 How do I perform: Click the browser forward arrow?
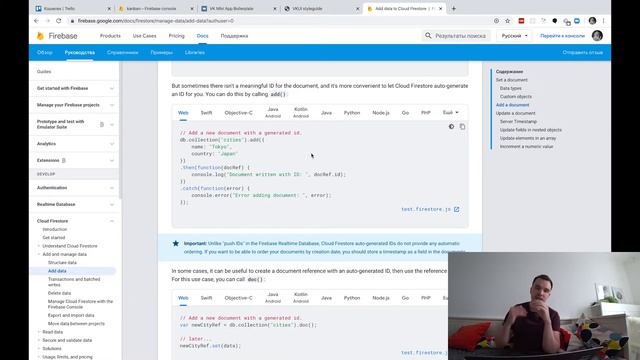click(x=48, y=21)
